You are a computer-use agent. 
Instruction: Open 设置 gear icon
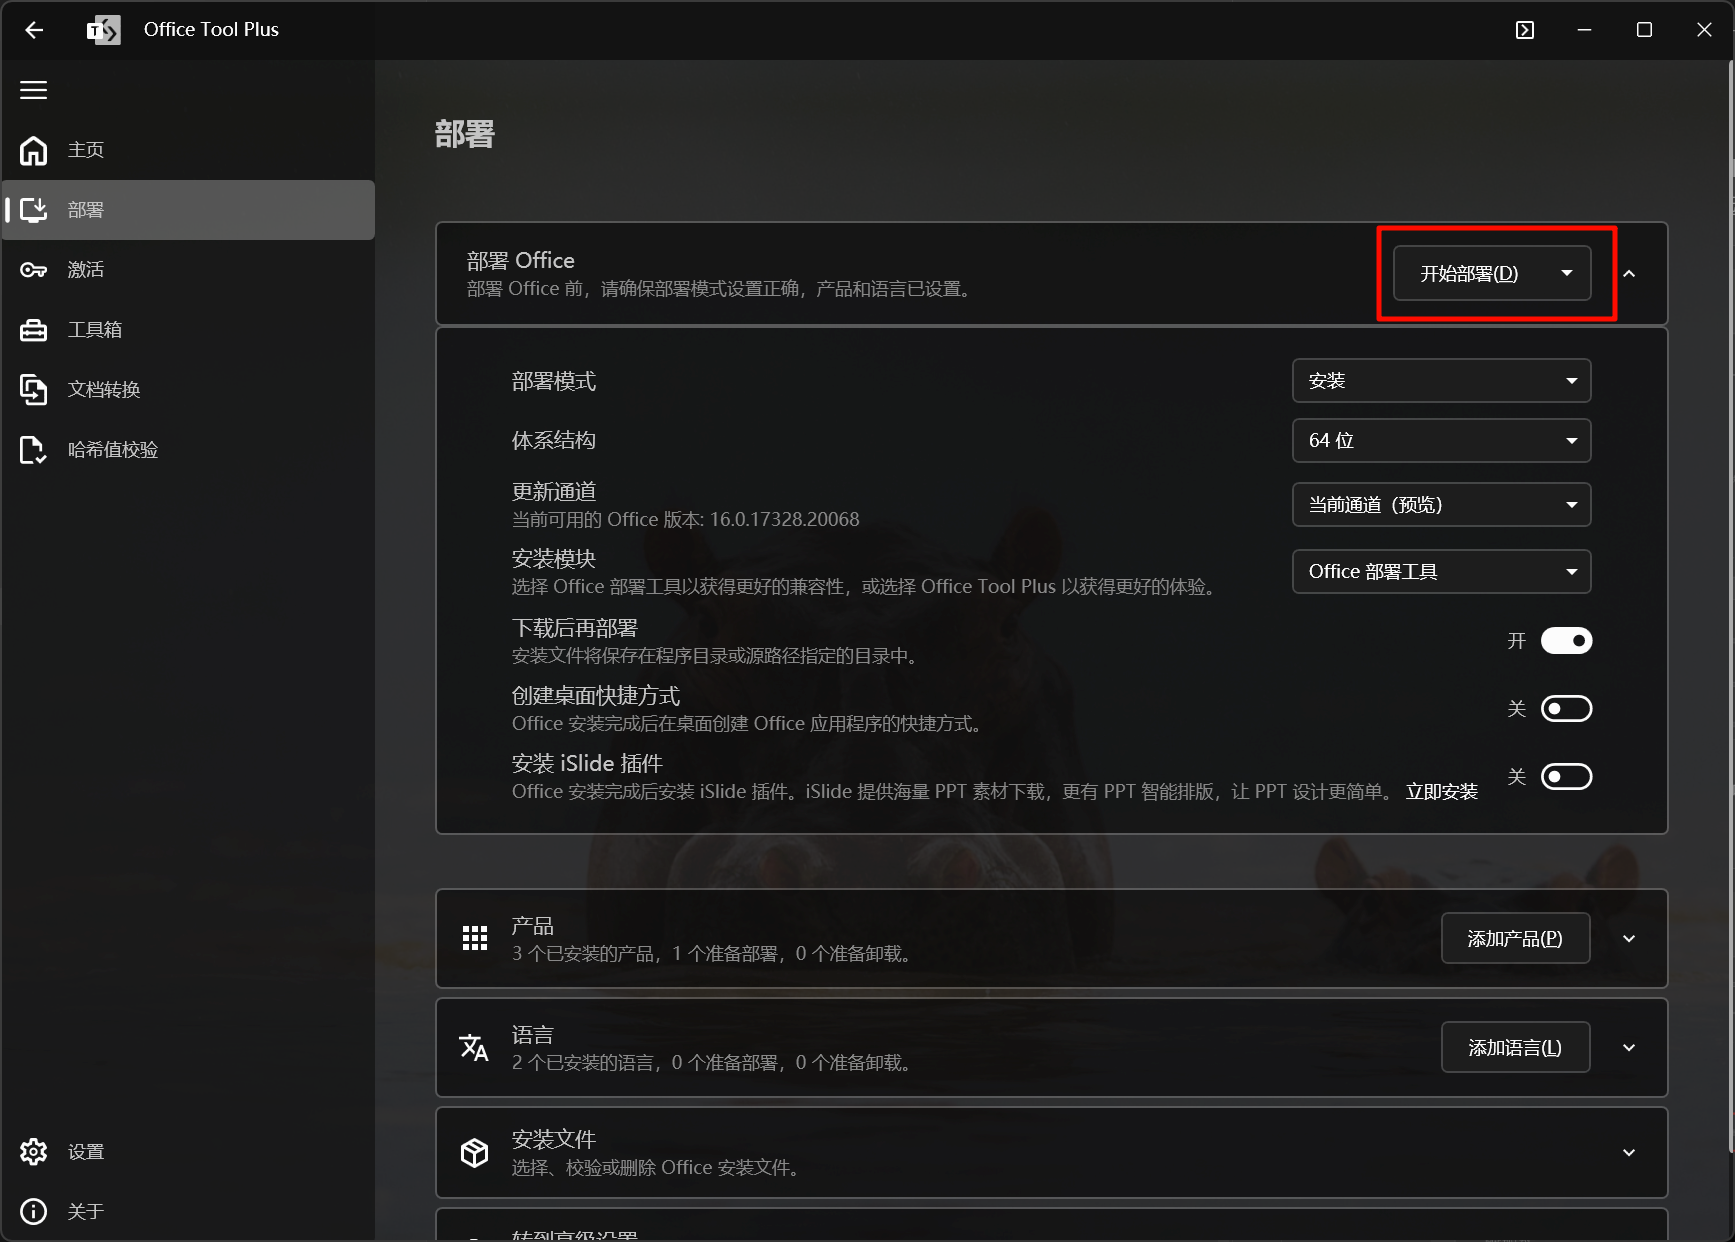coord(34,1152)
